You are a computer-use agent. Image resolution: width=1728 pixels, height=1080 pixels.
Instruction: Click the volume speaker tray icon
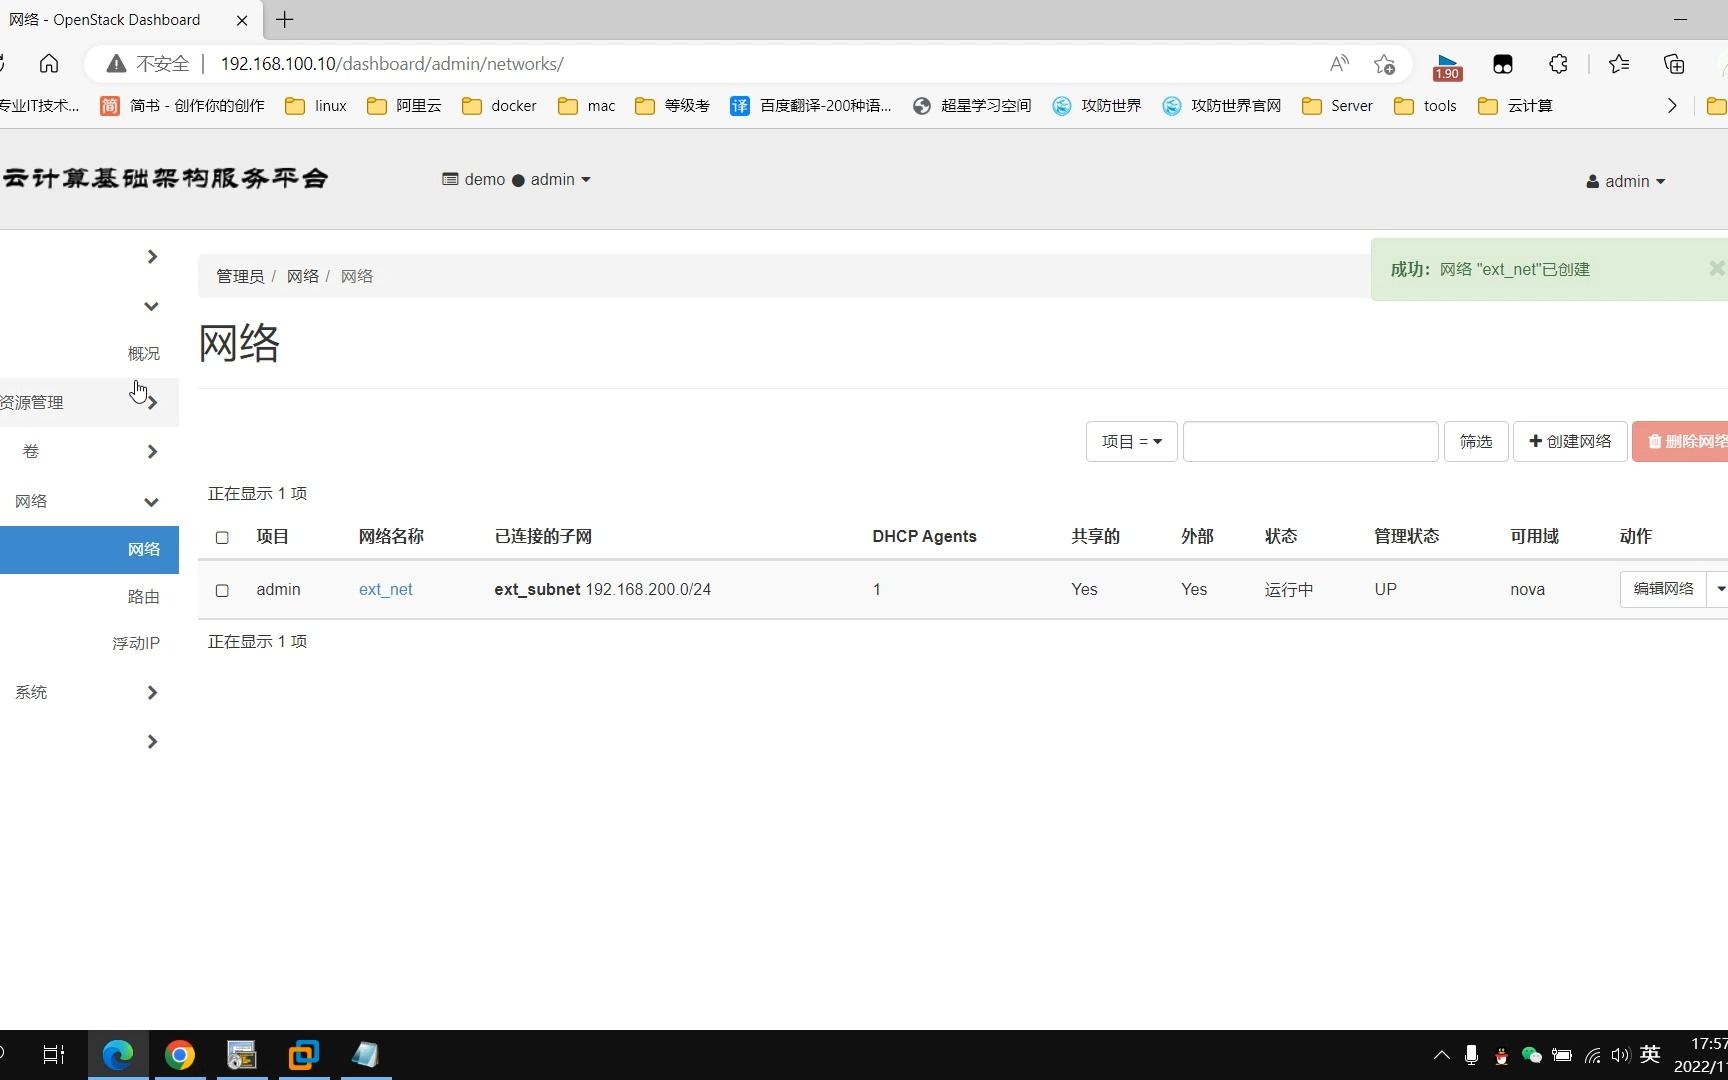[1620, 1055]
